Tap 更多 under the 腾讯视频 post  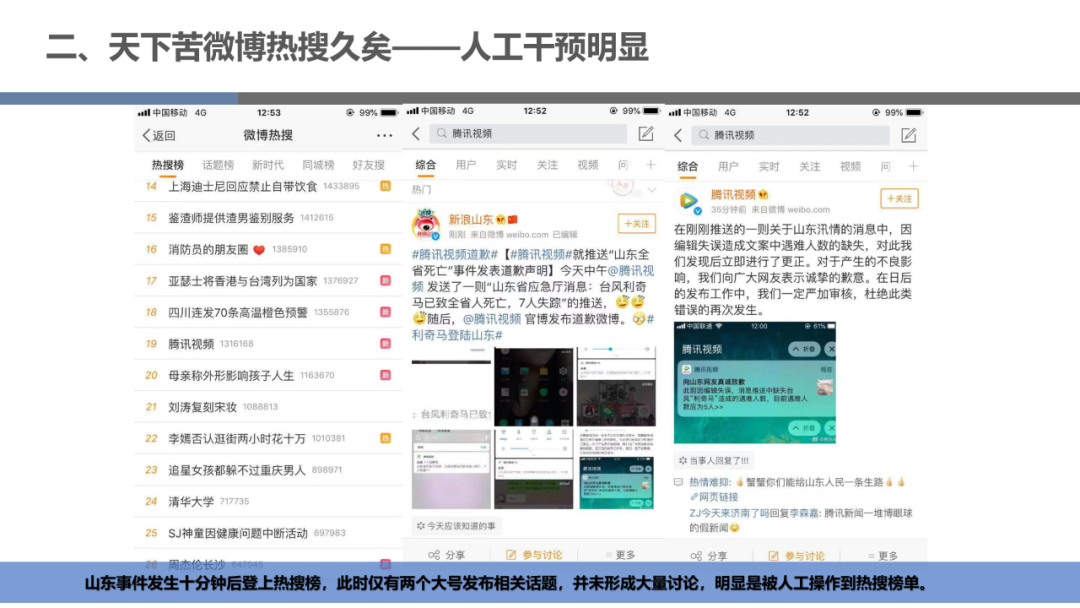pyautogui.click(x=883, y=556)
